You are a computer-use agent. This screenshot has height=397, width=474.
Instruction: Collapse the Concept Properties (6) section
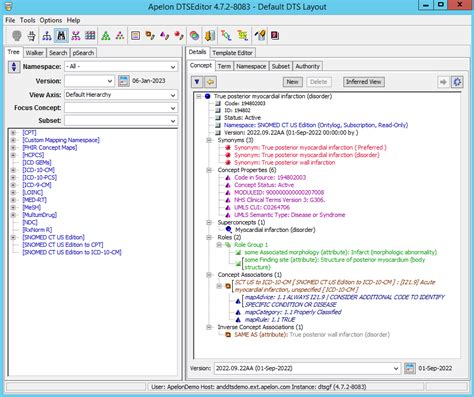pyautogui.click(x=209, y=170)
